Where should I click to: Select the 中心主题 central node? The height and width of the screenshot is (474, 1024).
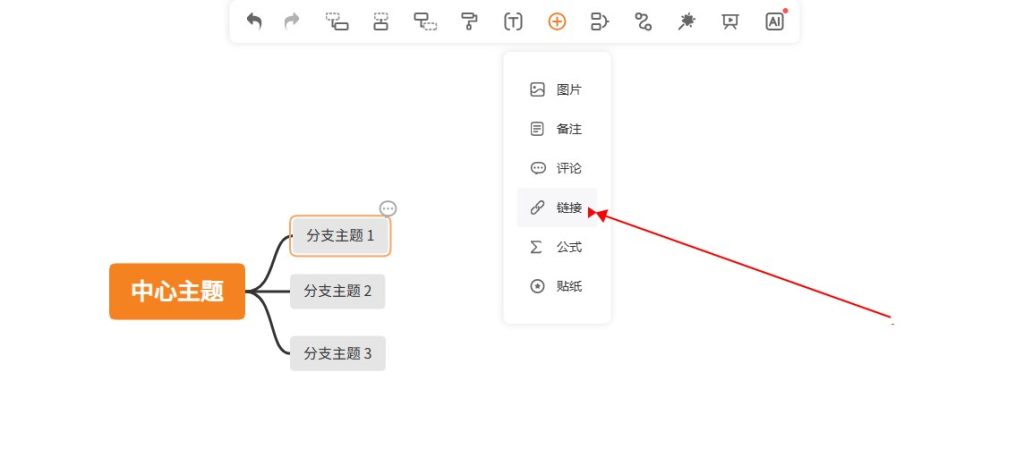(177, 291)
